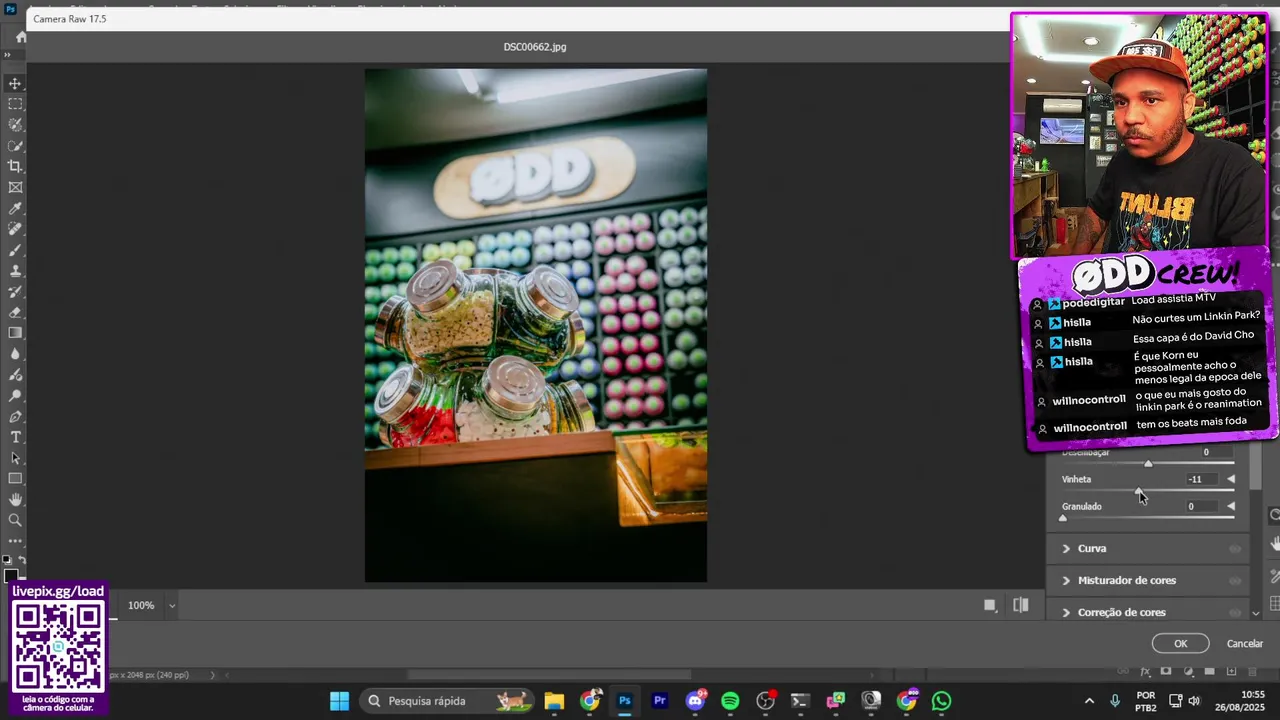The width and height of the screenshot is (1280, 720).
Task: Click the Vinheta slider track
Action: coord(1148,491)
